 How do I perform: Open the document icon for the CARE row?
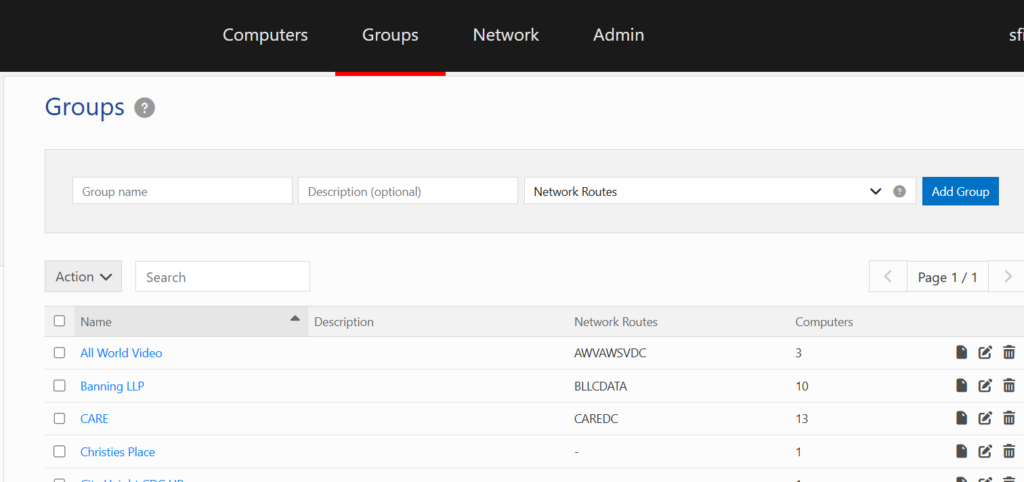tap(961, 419)
